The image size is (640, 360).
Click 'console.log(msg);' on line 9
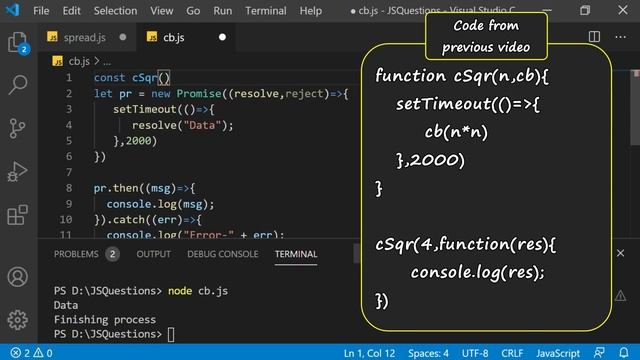coord(160,204)
